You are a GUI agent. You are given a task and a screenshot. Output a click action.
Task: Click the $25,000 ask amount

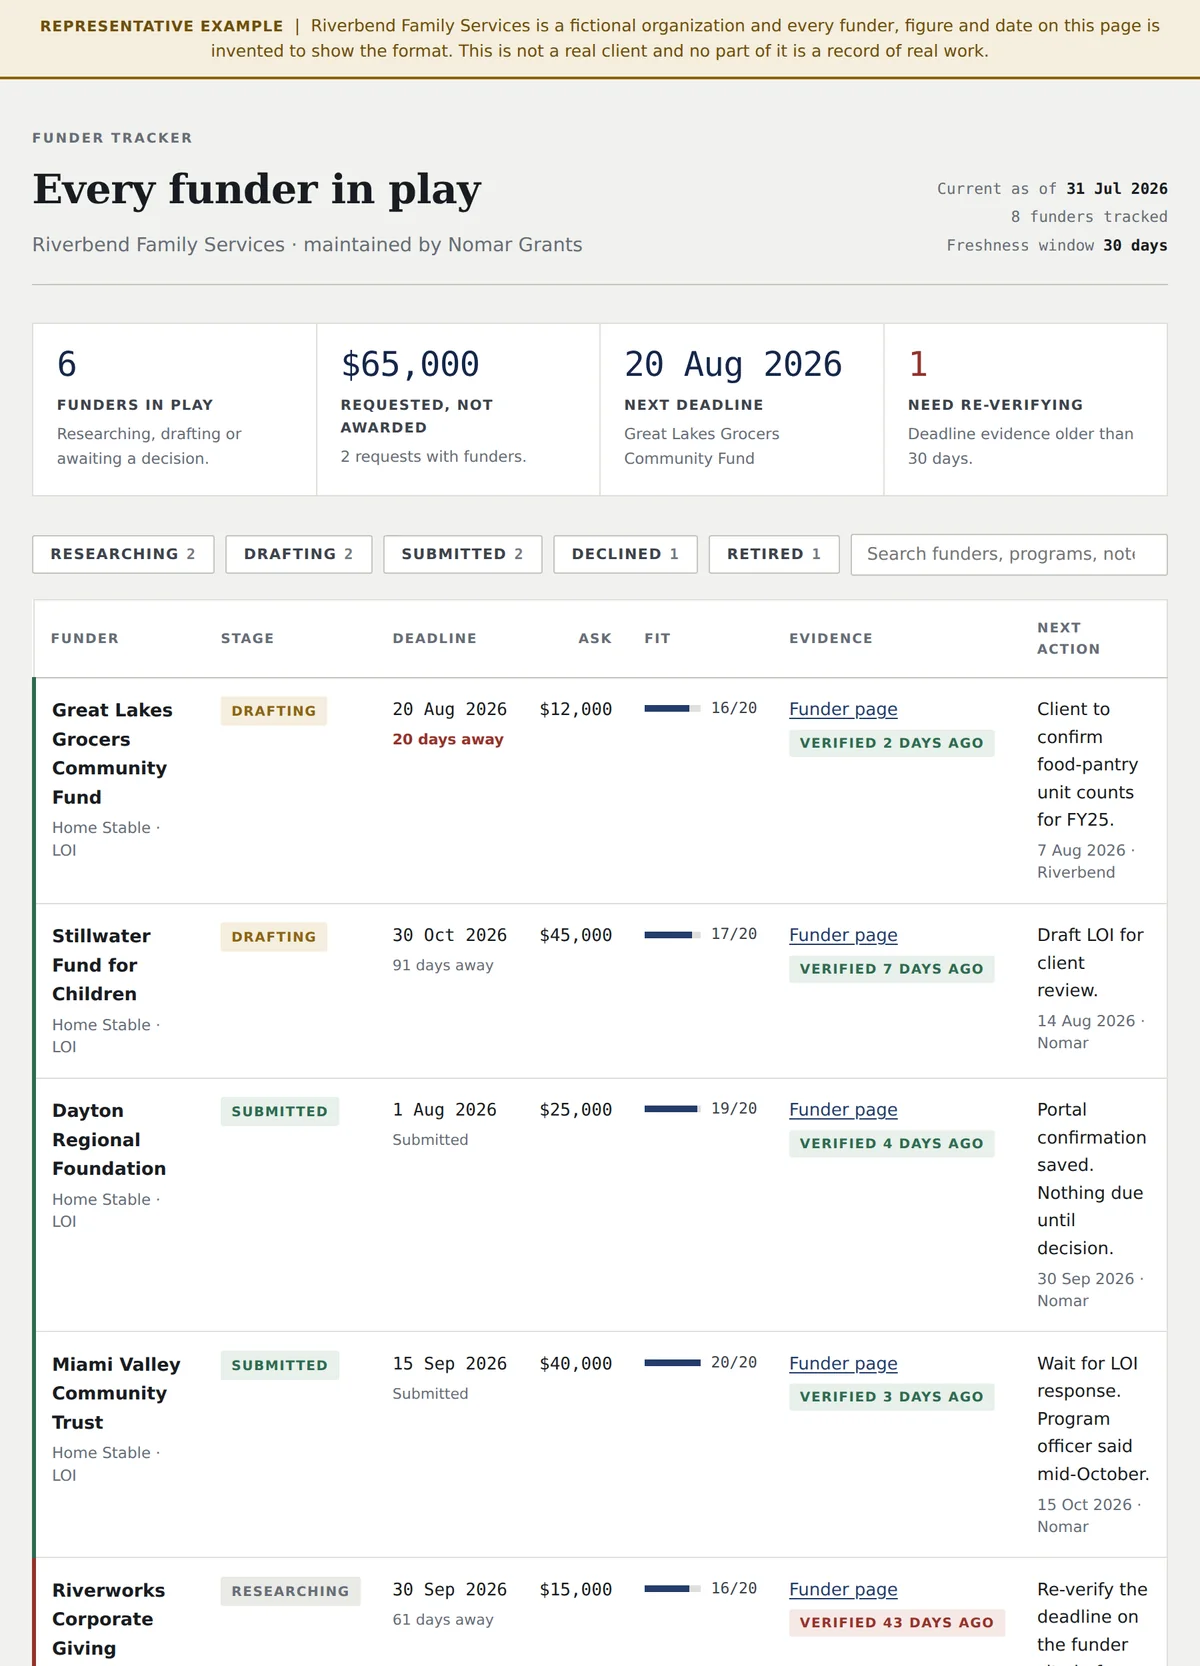[x=576, y=1110]
